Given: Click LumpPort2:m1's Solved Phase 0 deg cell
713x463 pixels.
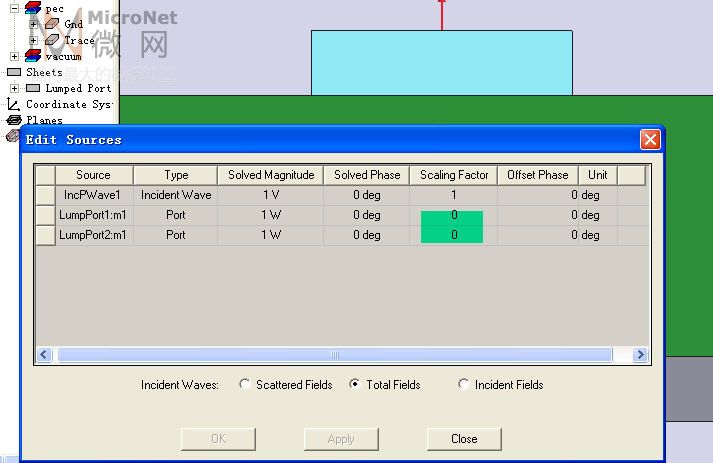Looking at the screenshot, I should [x=367, y=235].
